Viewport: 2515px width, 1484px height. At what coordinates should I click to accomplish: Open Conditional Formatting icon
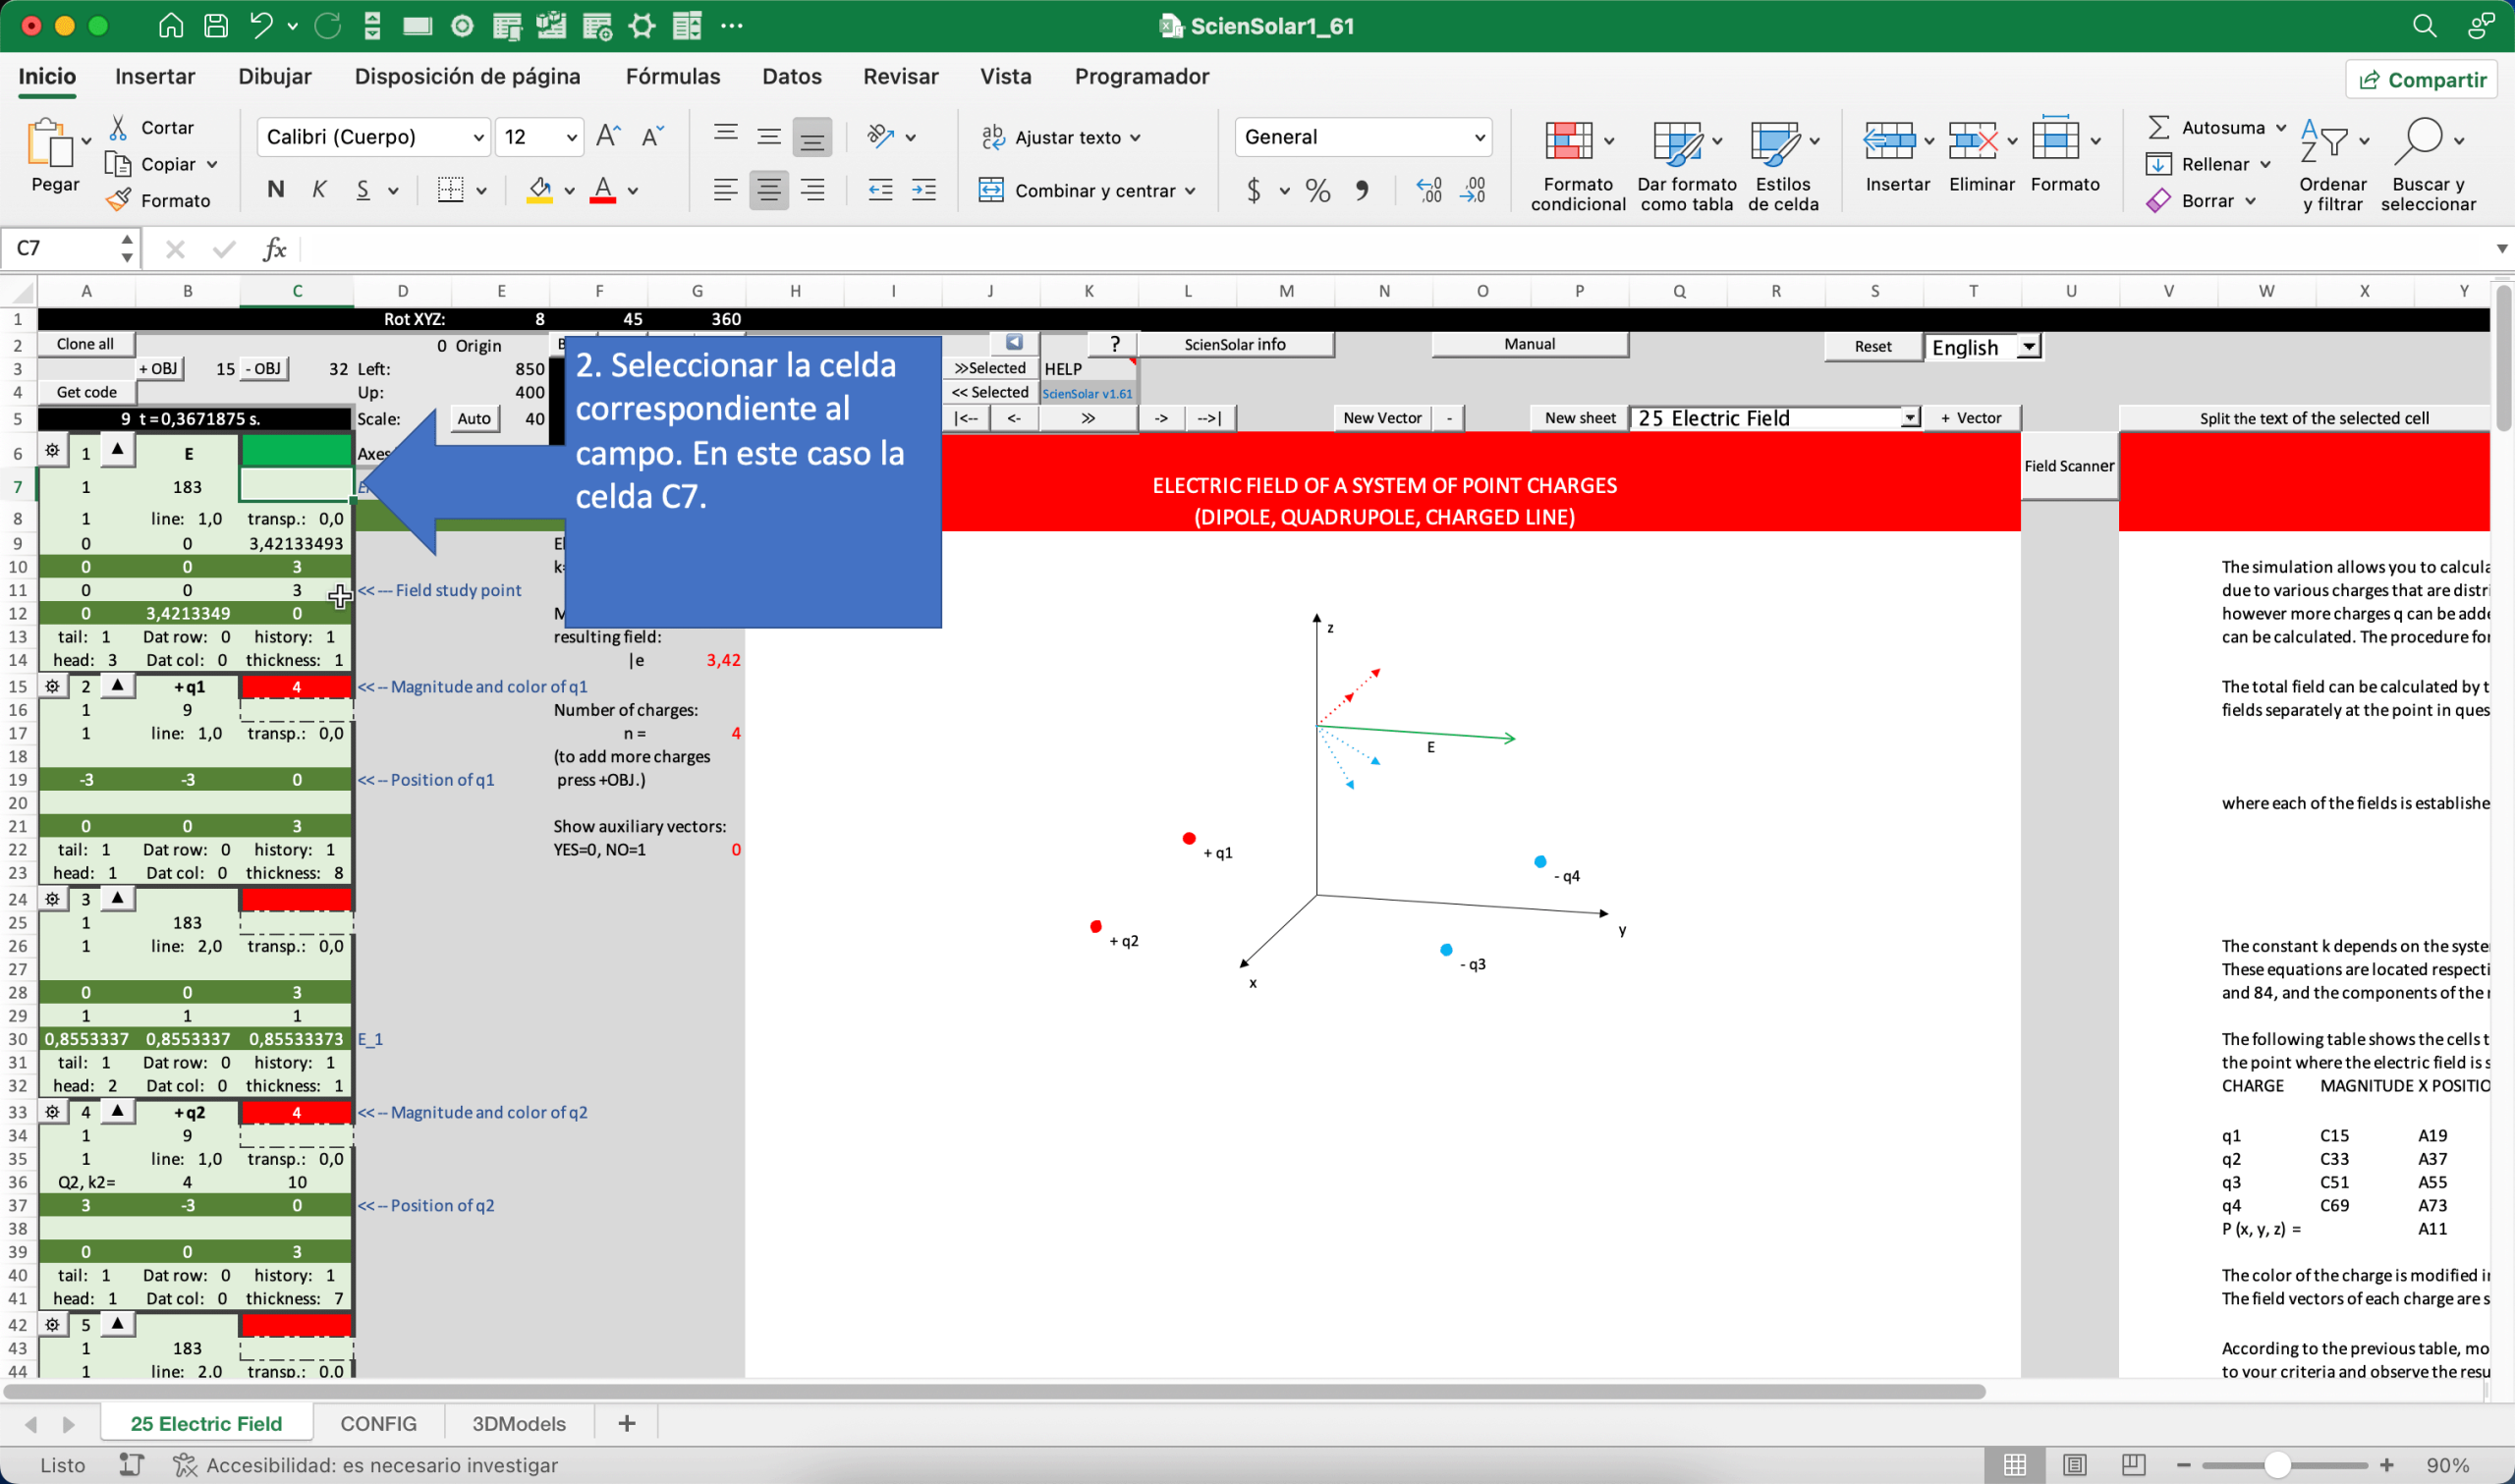[x=1568, y=142]
